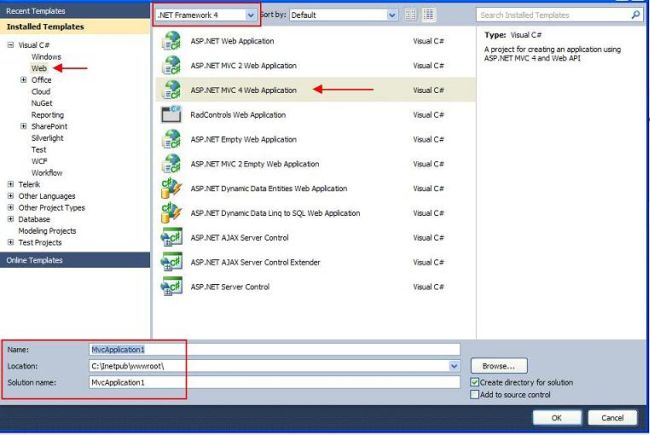Click the ASP.NET MVC 2 Empty Web Application icon

pyautogui.click(x=171, y=164)
